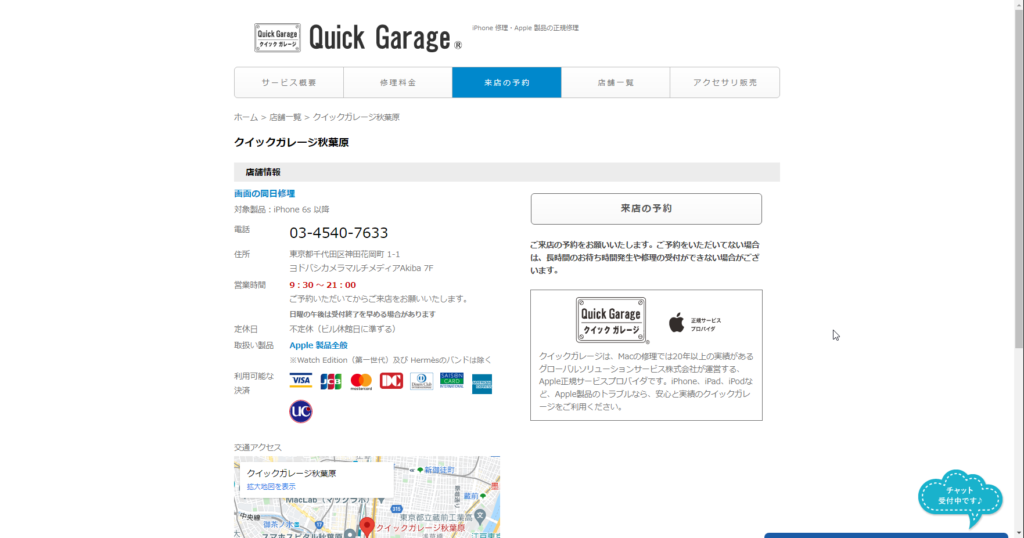Click the Mastercard icon
The width and height of the screenshot is (1024, 538).
(361, 381)
